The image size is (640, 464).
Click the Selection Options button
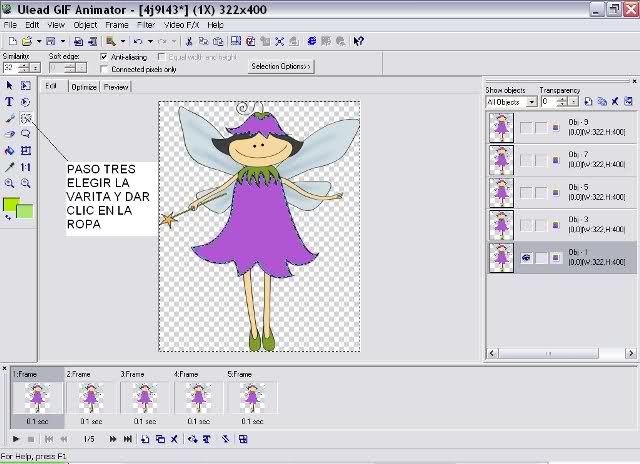coord(282,66)
